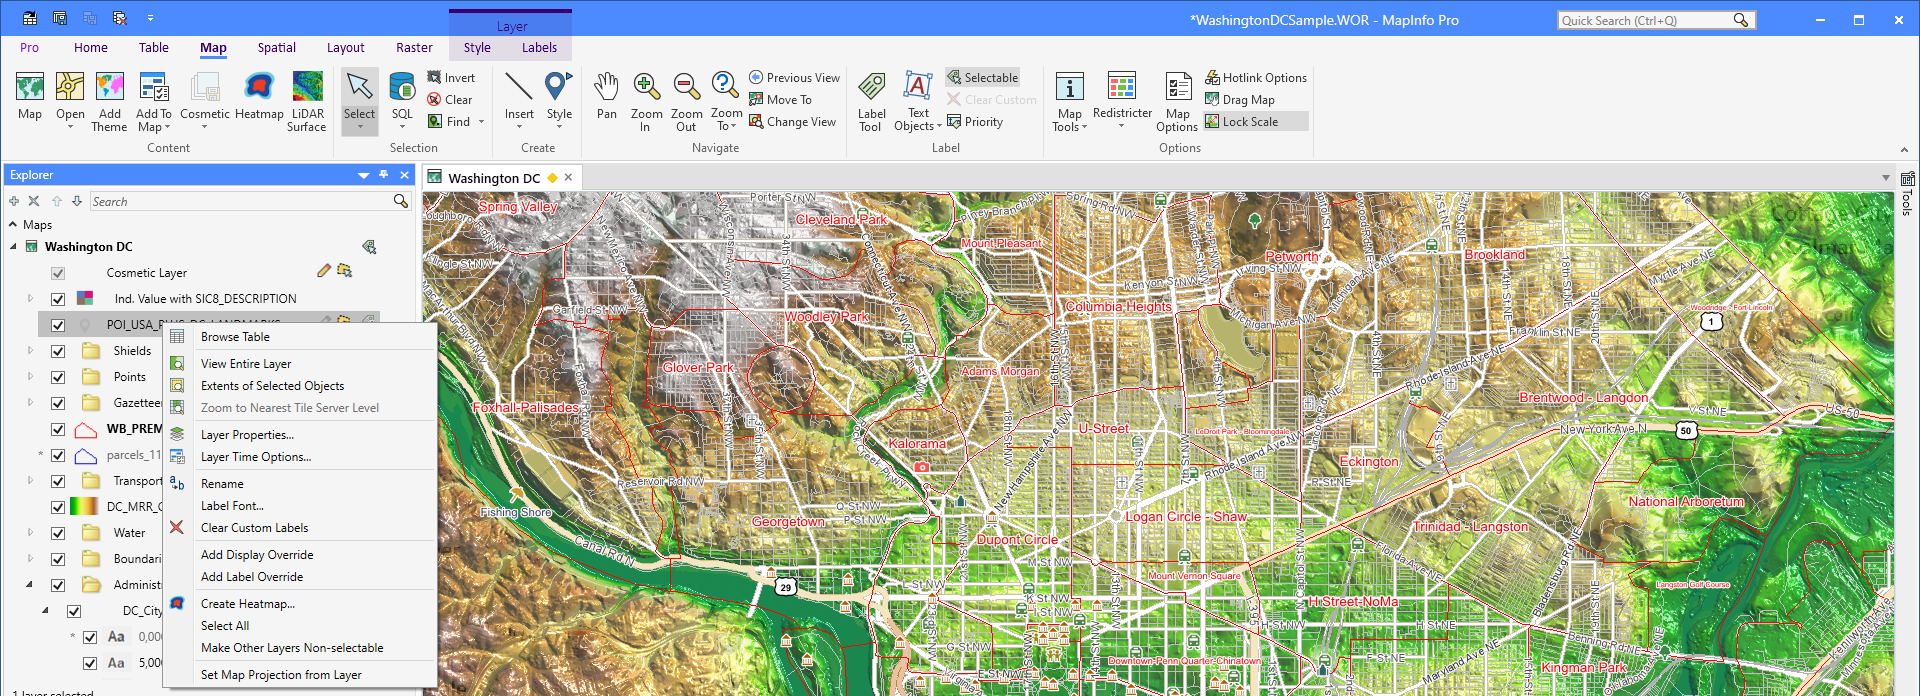Click the Cosmetic Layer edit pencil icon
The image size is (1920, 696).
tap(323, 271)
